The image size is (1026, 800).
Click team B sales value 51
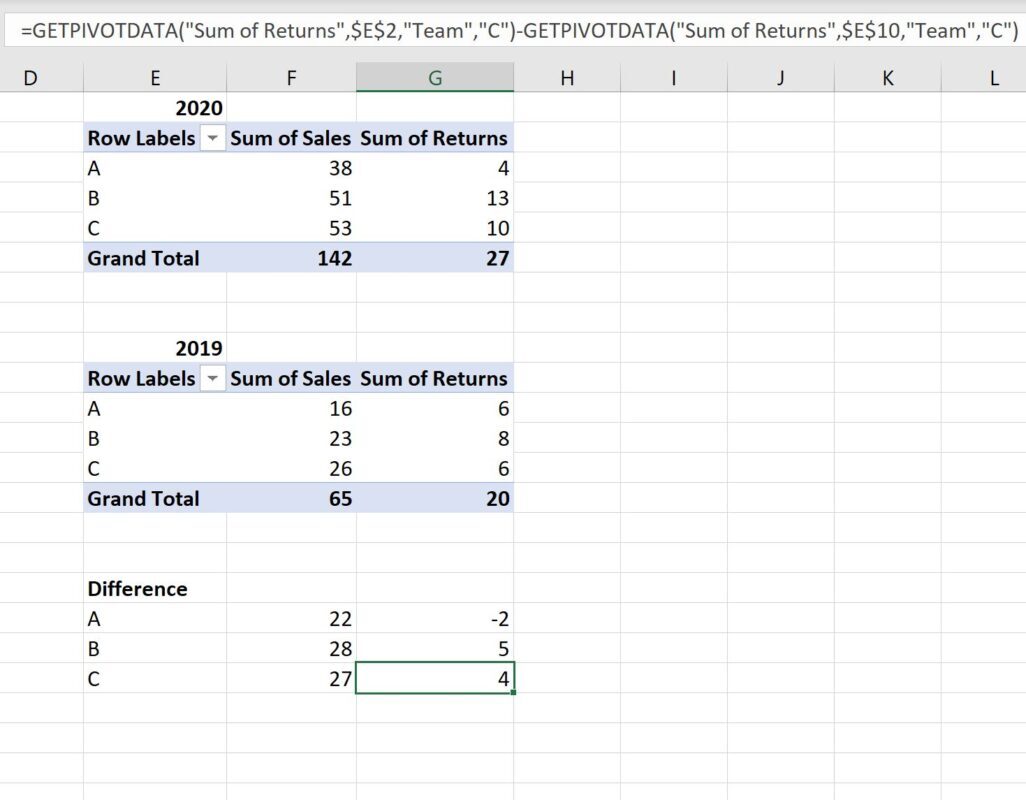coord(291,198)
